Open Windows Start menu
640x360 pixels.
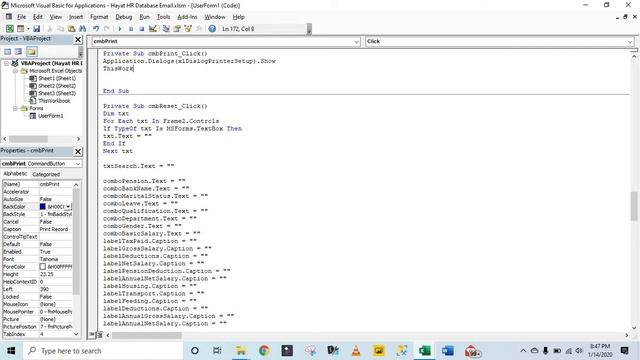(11, 351)
